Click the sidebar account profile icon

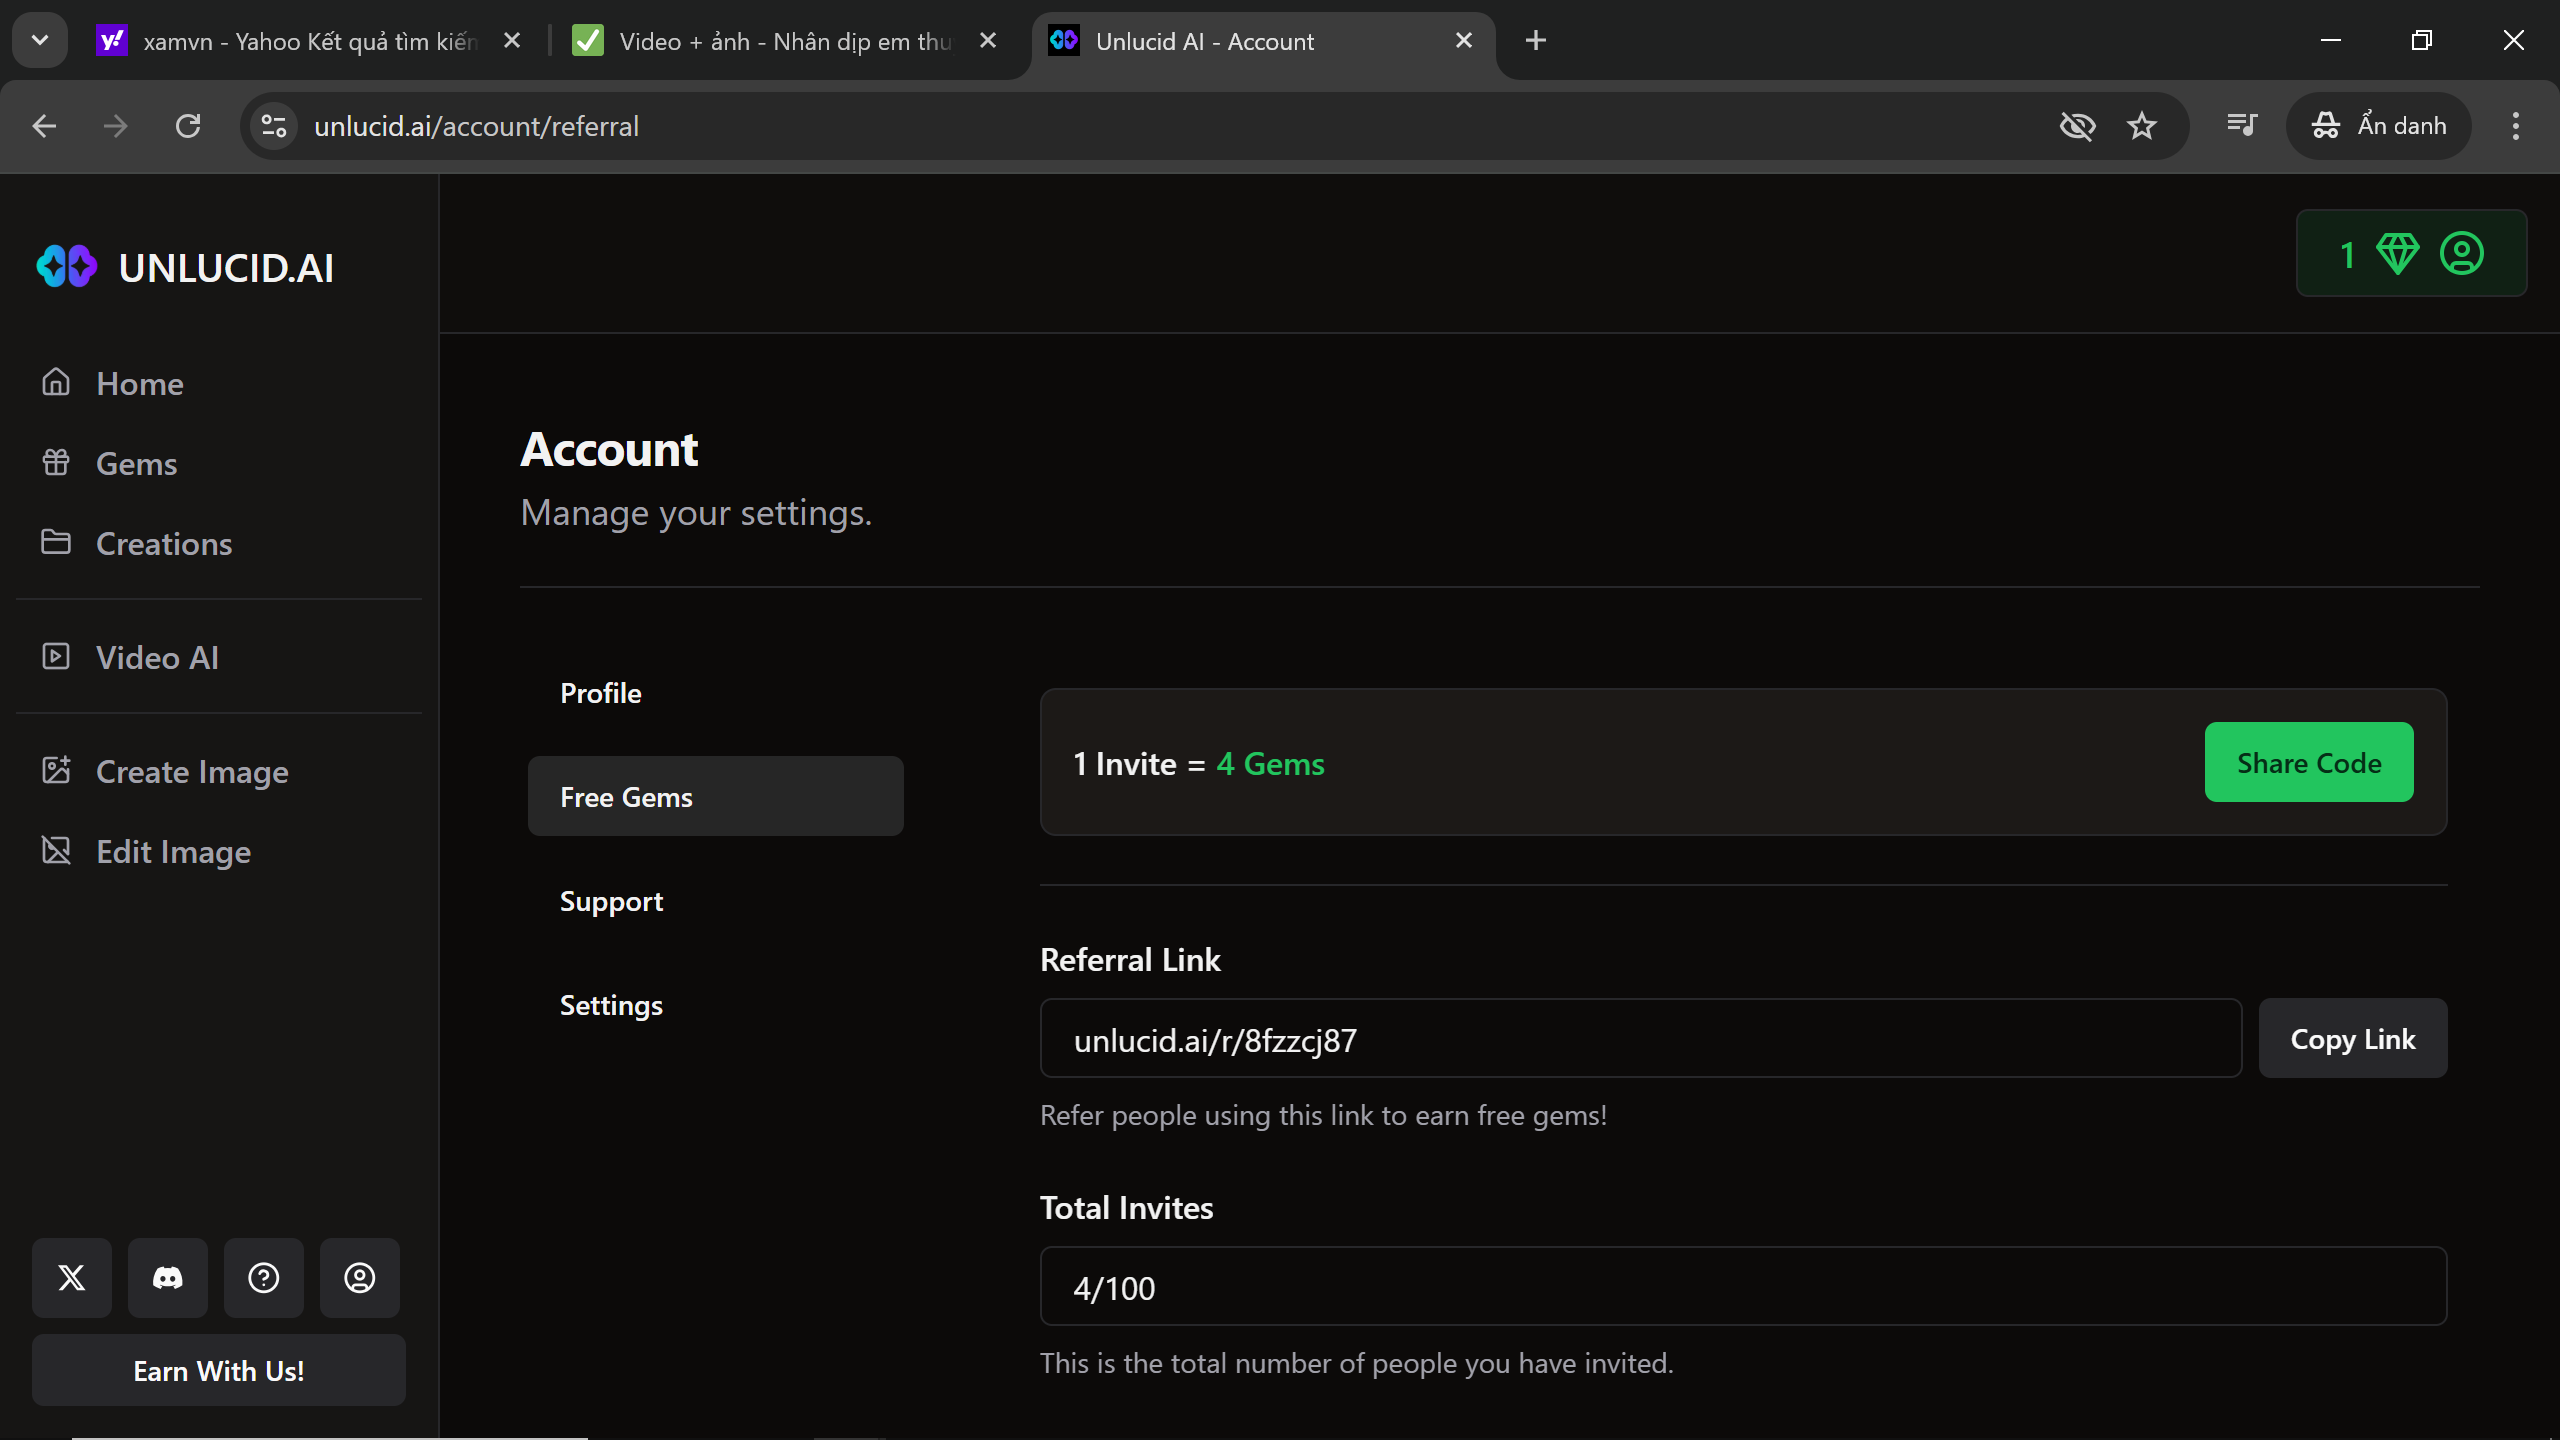coord(360,1277)
